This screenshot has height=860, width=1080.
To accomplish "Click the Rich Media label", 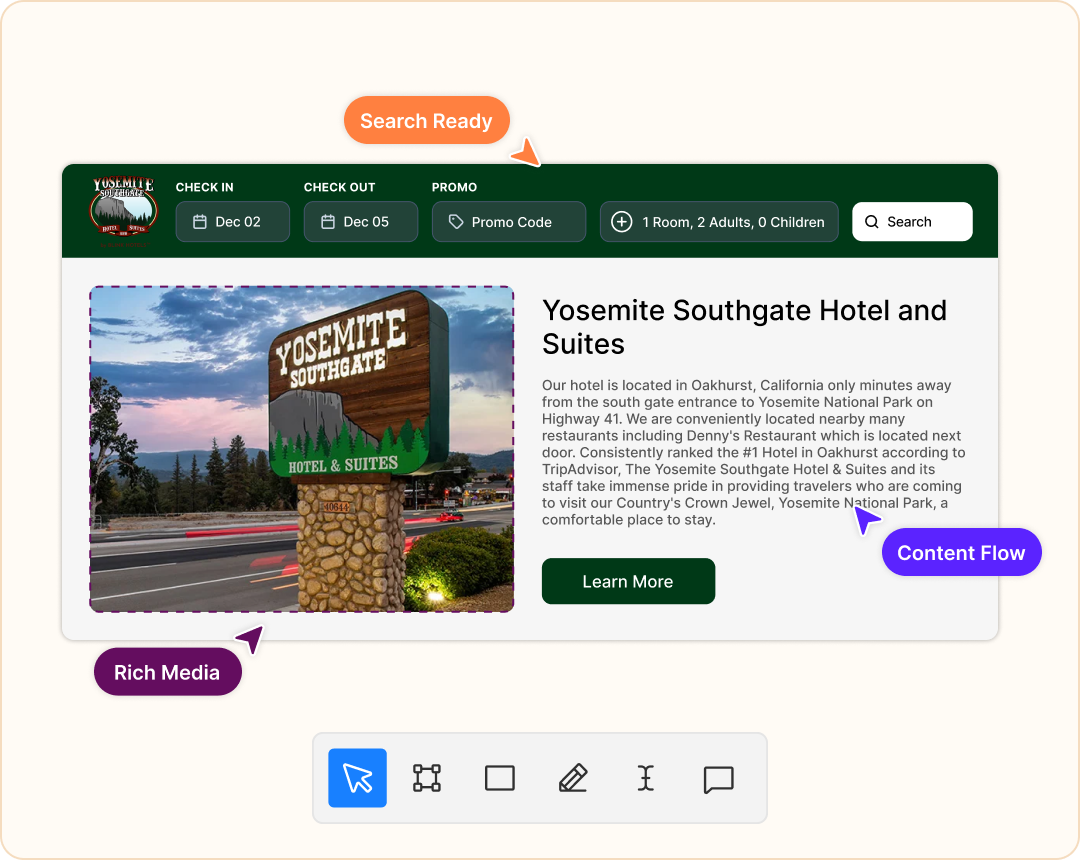I will point(167,672).
